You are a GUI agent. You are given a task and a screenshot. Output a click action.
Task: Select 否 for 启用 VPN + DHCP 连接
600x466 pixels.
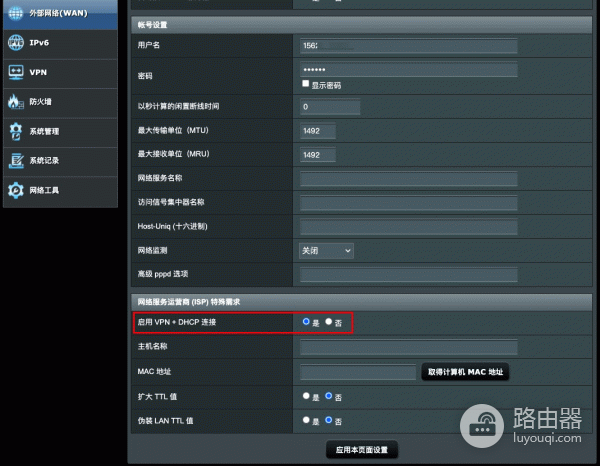[x=329, y=322]
